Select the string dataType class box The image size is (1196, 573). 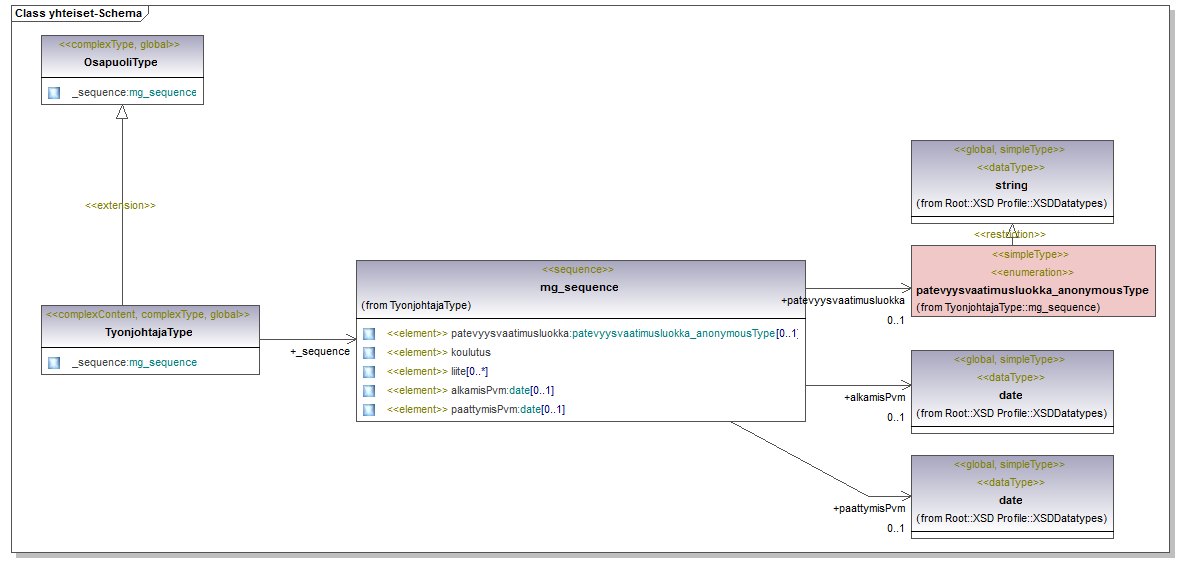1011,180
